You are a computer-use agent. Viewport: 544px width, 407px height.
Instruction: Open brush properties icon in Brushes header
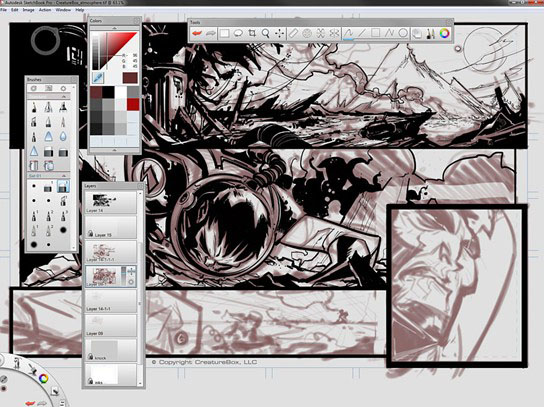pos(34,88)
